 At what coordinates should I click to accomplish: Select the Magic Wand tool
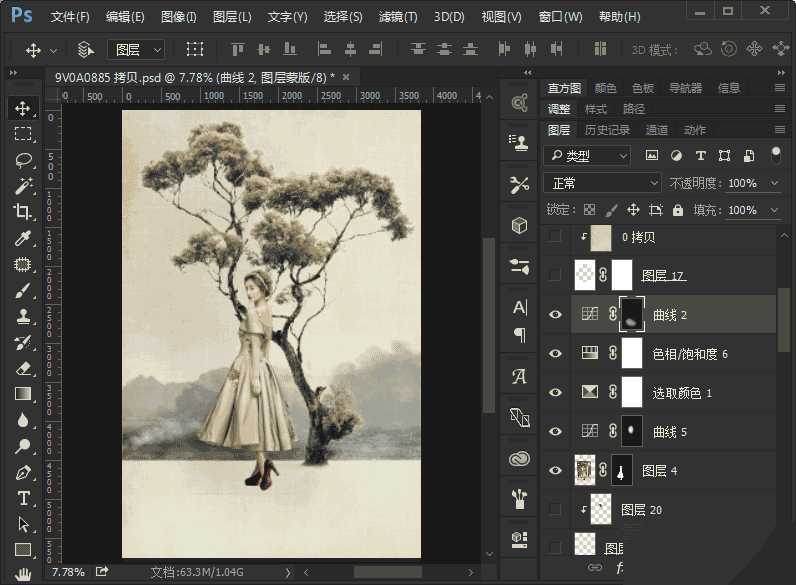(x=23, y=186)
